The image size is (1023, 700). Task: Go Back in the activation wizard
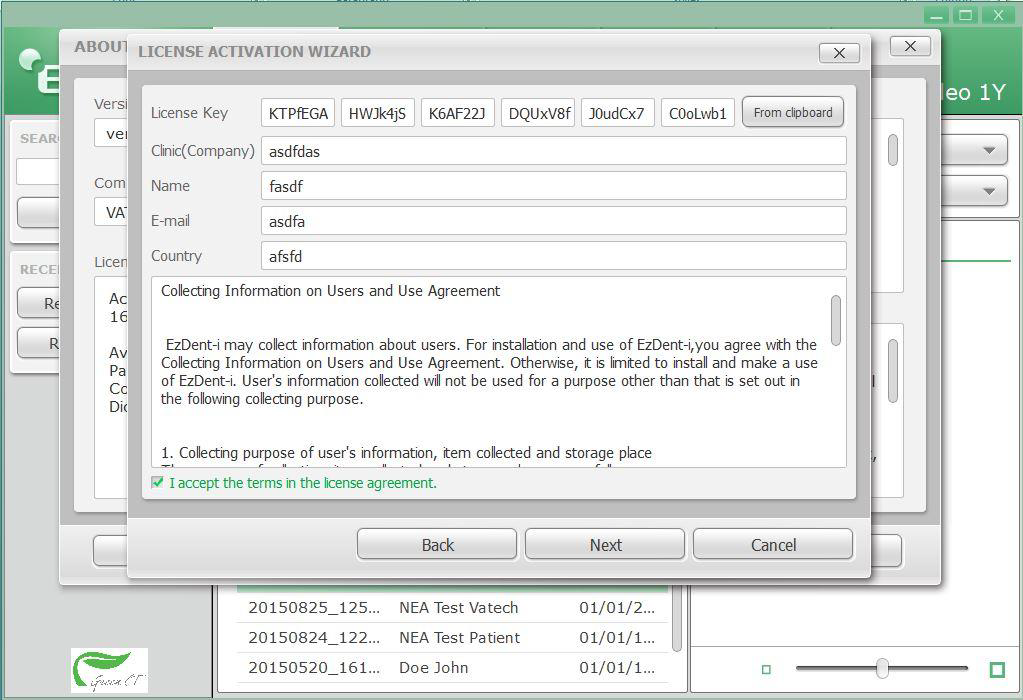437,545
